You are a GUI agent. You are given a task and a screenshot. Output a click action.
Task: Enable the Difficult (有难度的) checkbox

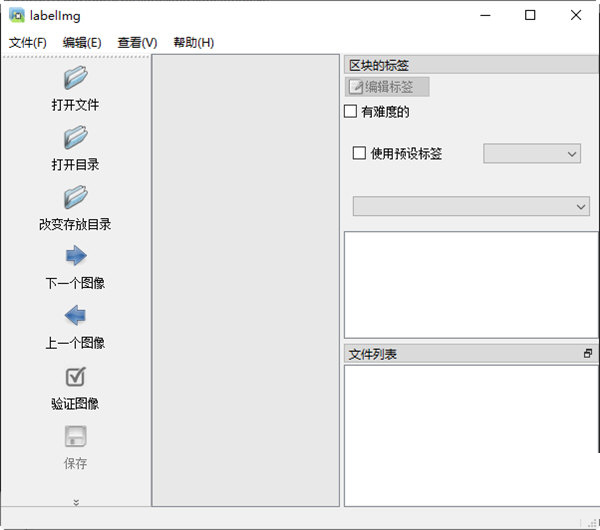coord(350,112)
